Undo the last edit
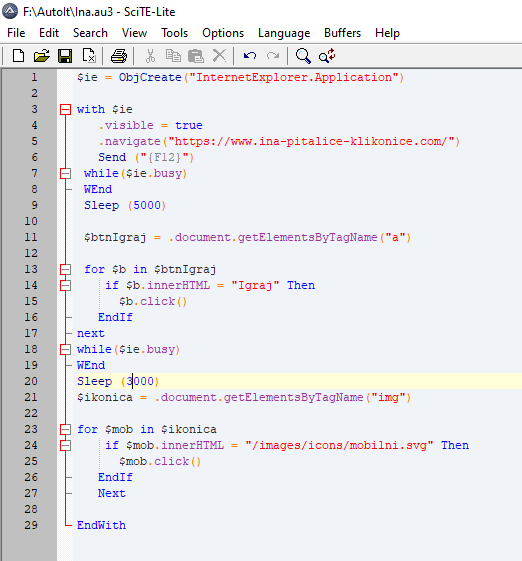The width and height of the screenshot is (522, 561). click(x=250, y=56)
